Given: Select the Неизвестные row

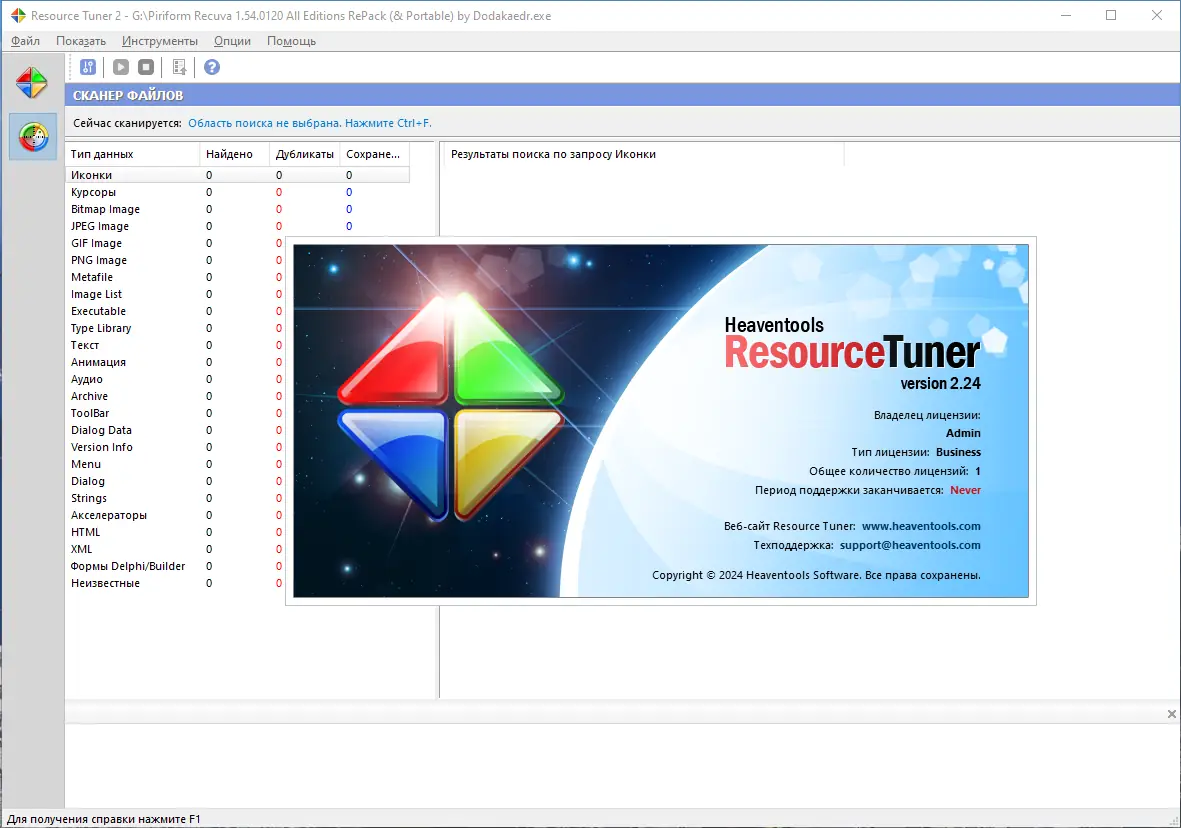Looking at the screenshot, I should point(175,583).
